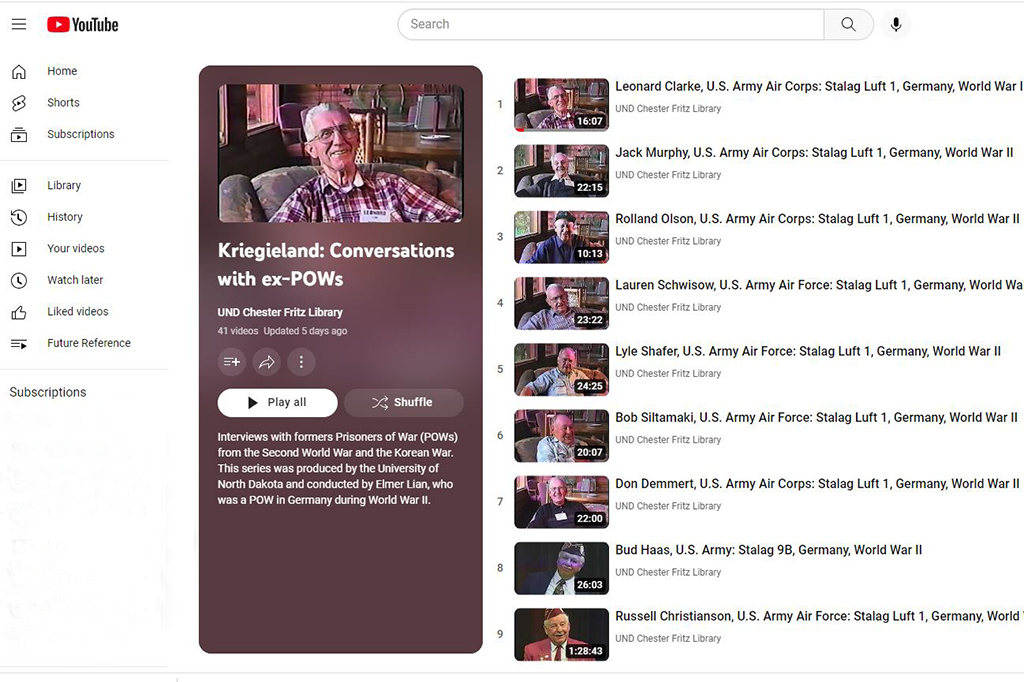Image resolution: width=1024 pixels, height=682 pixels.
Task: Click the Play all button
Action: [278, 402]
